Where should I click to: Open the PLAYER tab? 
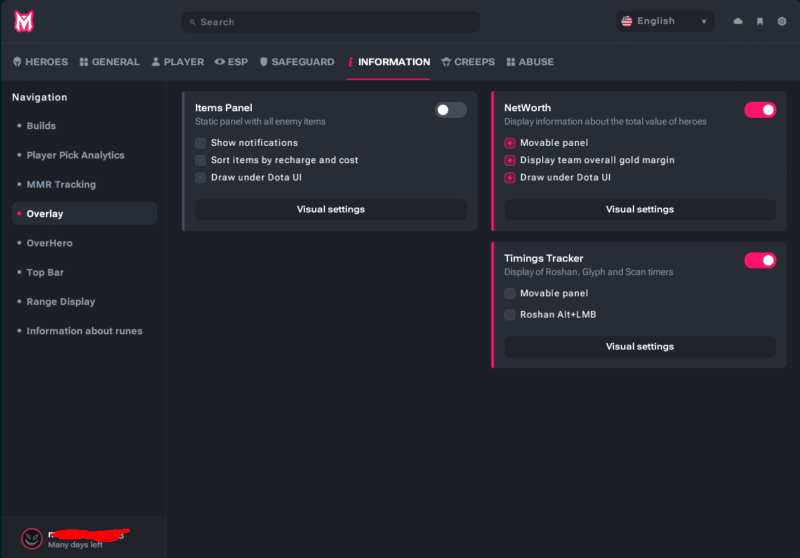[x=178, y=62]
